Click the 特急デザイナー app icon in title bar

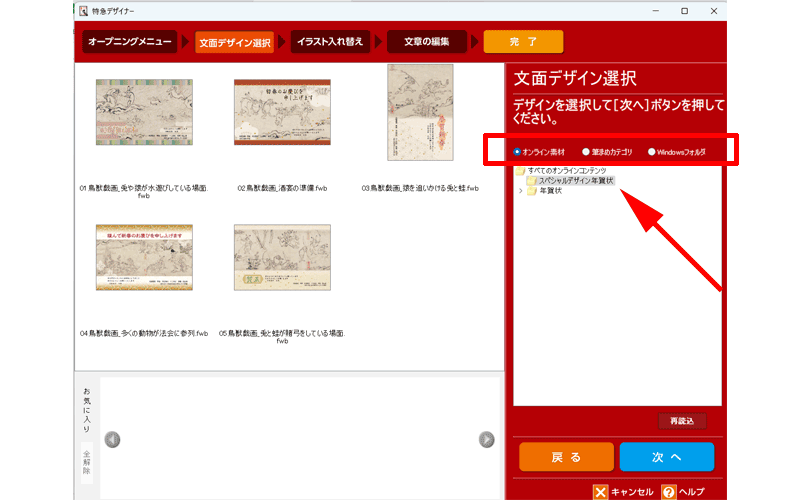click(x=84, y=11)
